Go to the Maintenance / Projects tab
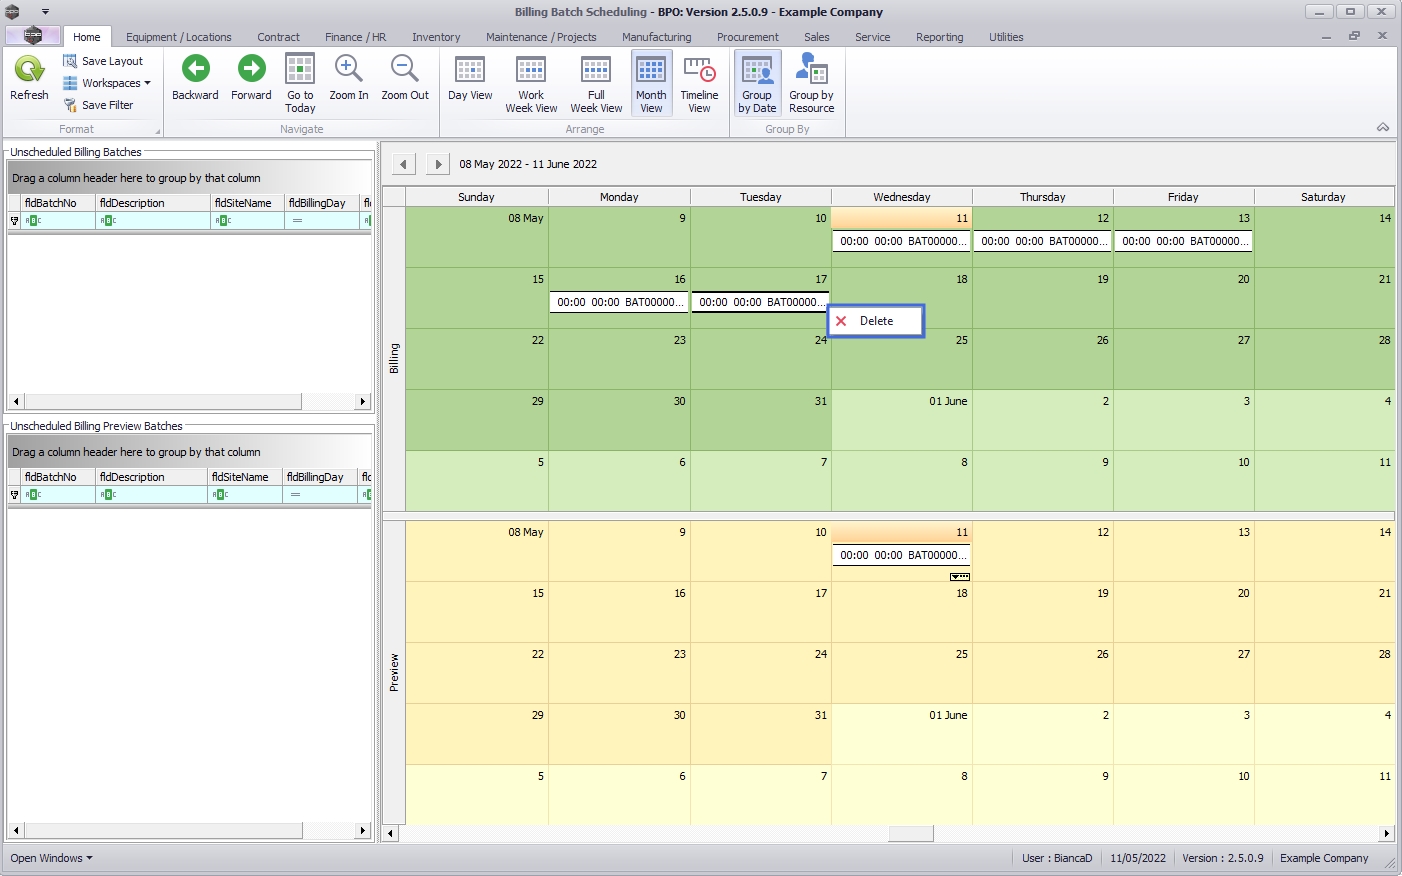The image size is (1402, 876). (x=541, y=37)
